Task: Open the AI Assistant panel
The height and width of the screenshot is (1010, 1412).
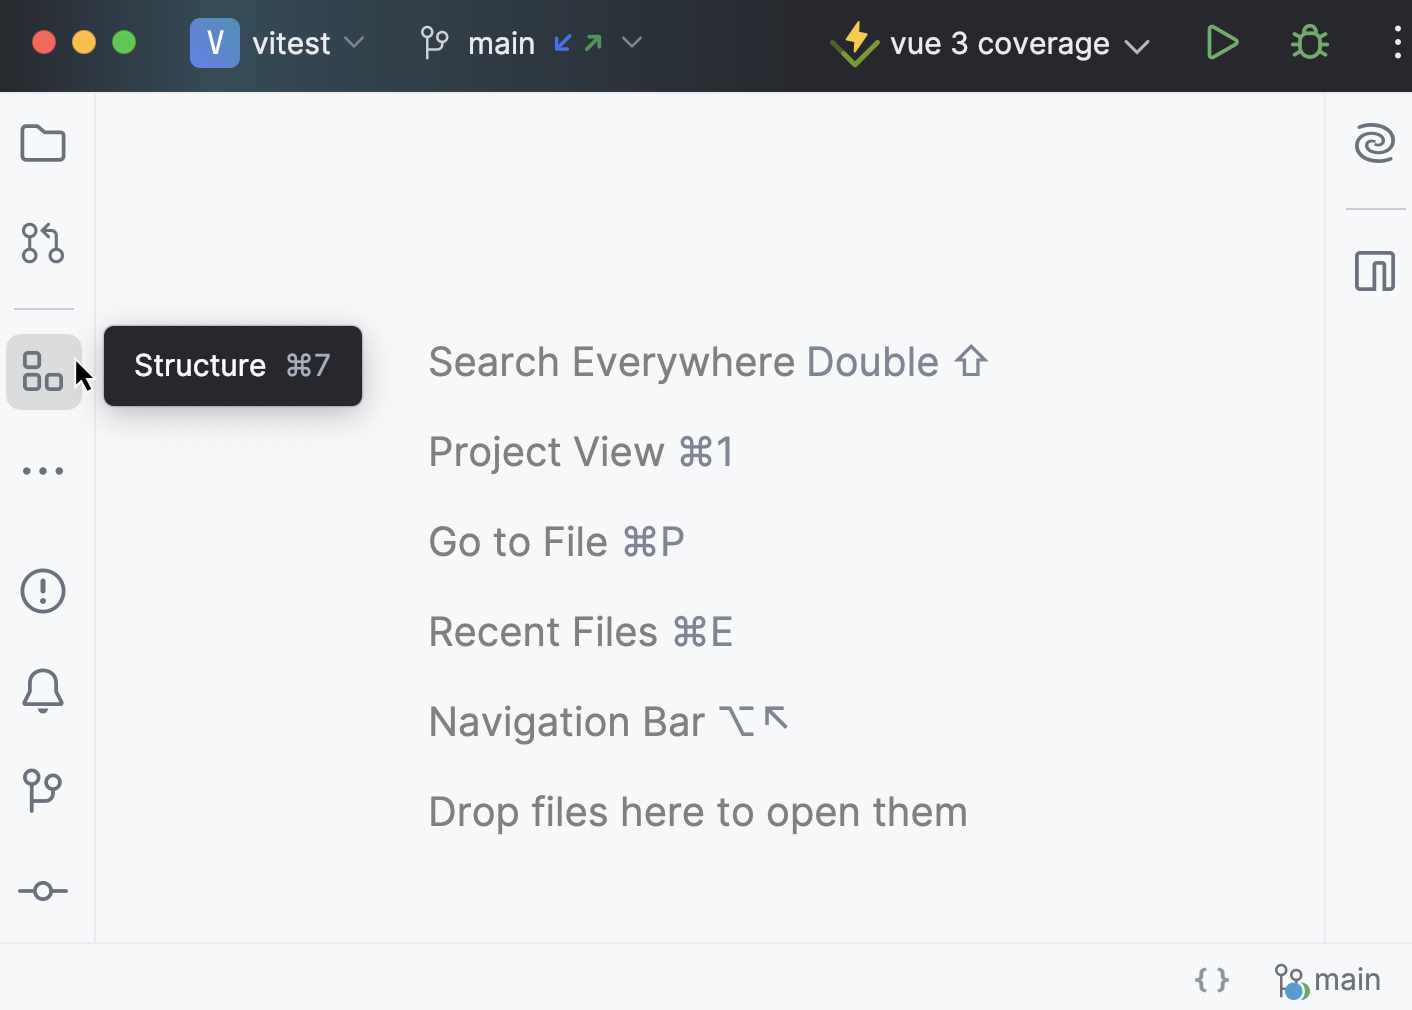Action: pos(1375,143)
